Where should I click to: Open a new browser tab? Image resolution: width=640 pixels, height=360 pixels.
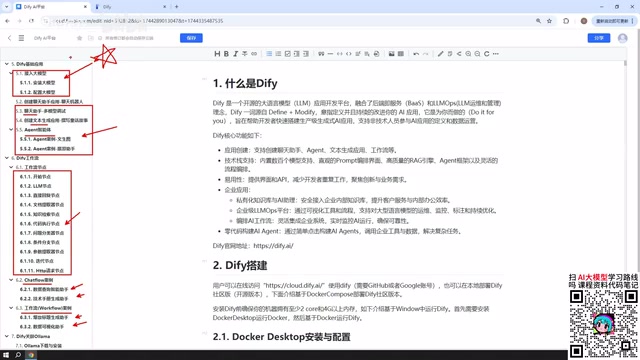pos(176,7)
